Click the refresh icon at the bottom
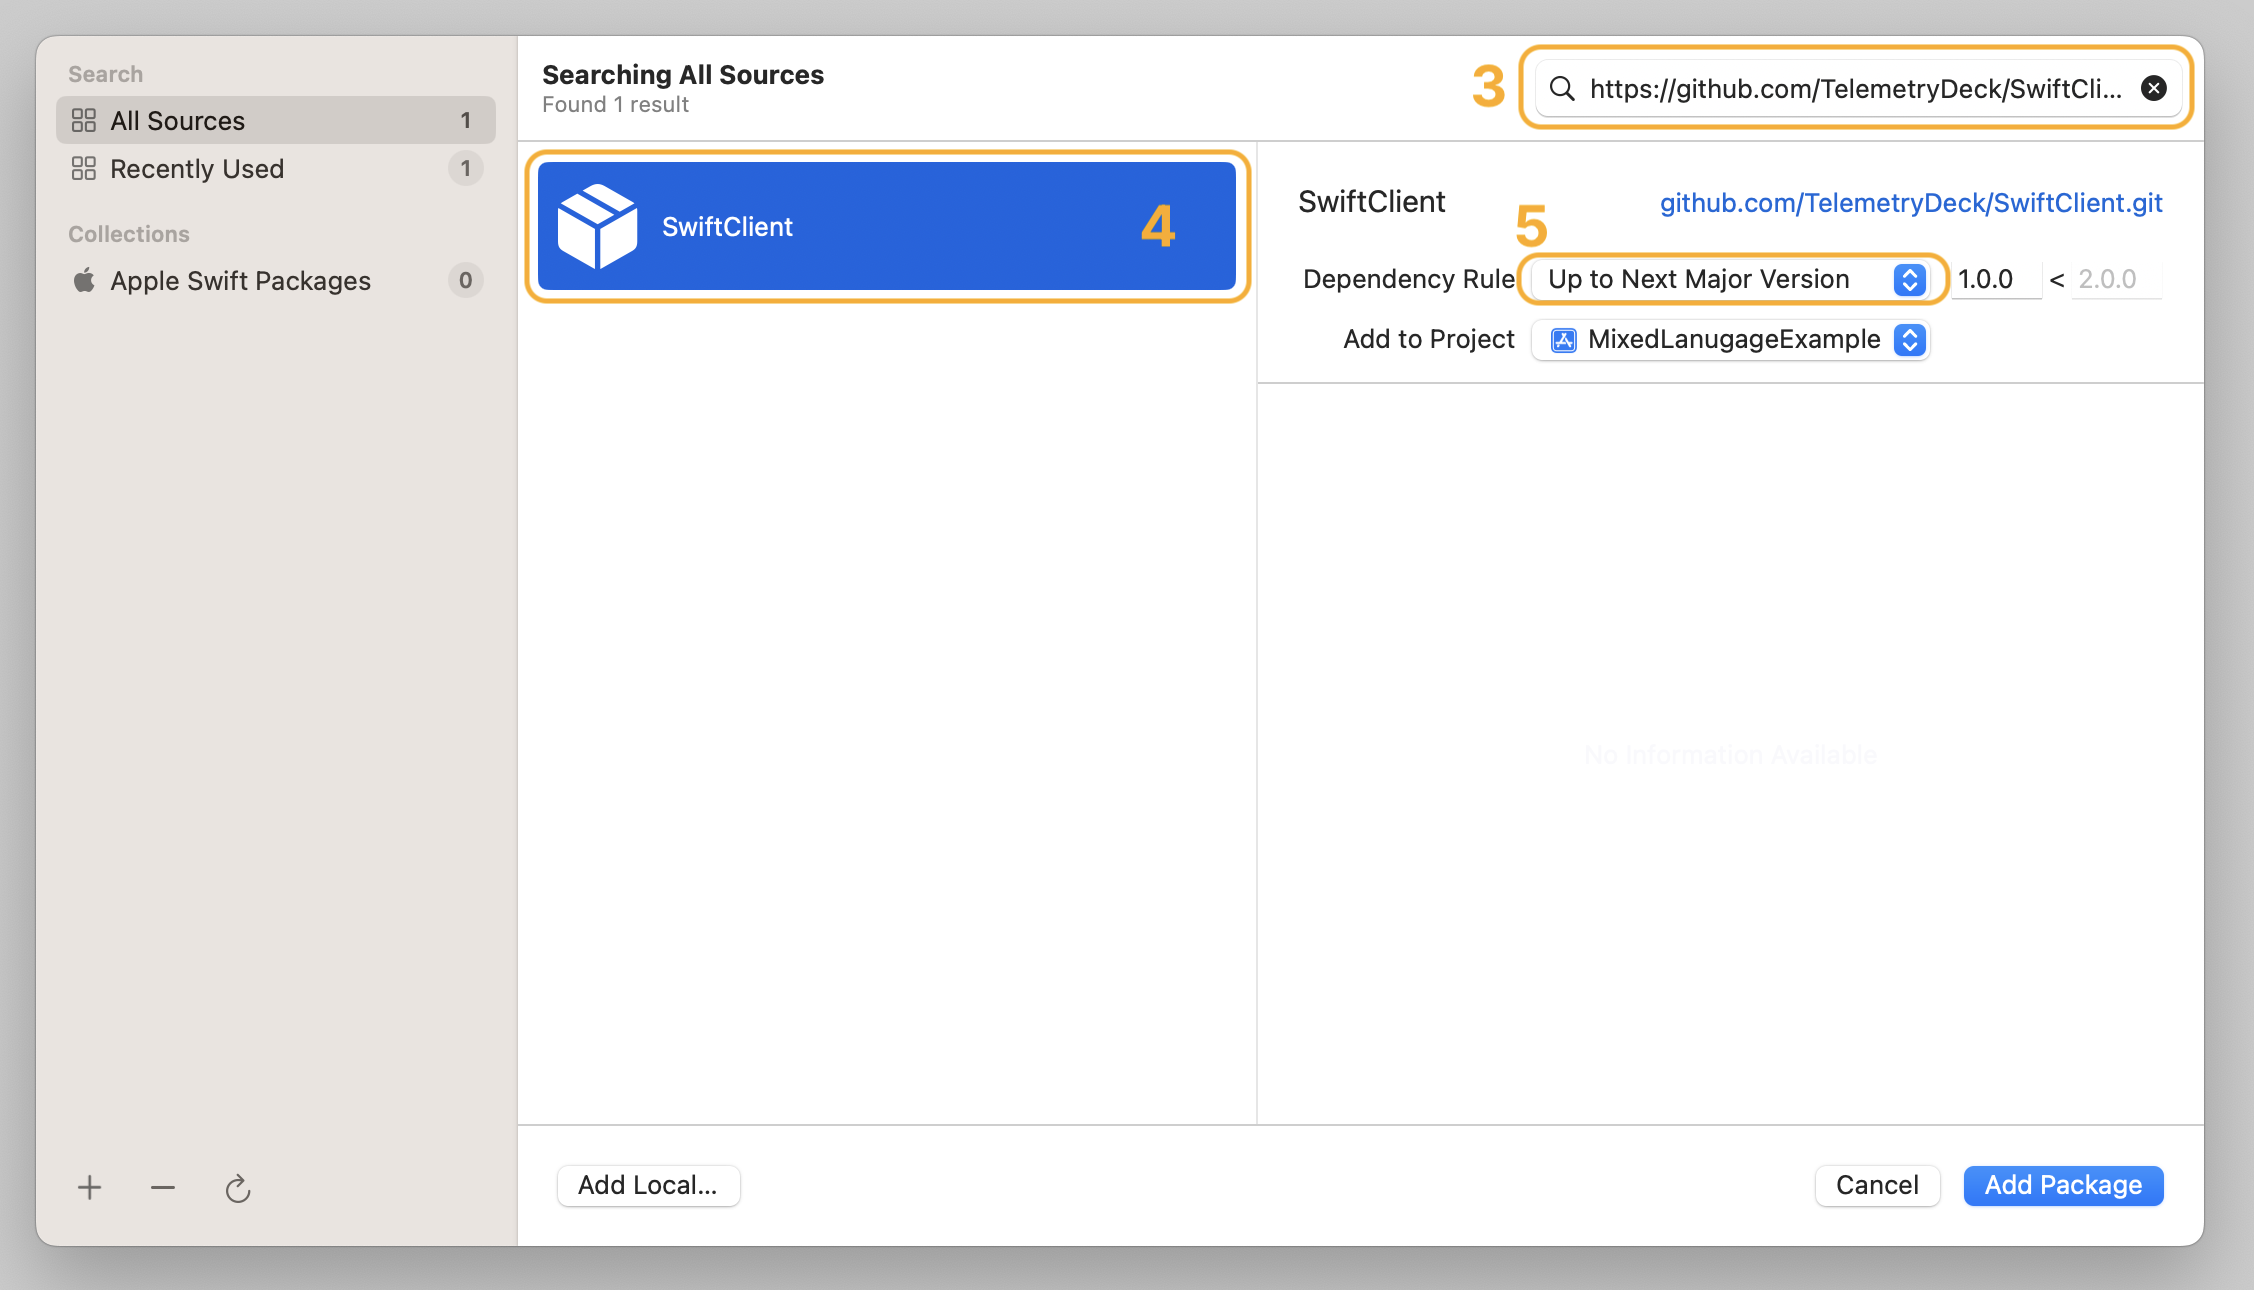2254x1290 pixels. pyautogui.click(x=237, y=1188)
